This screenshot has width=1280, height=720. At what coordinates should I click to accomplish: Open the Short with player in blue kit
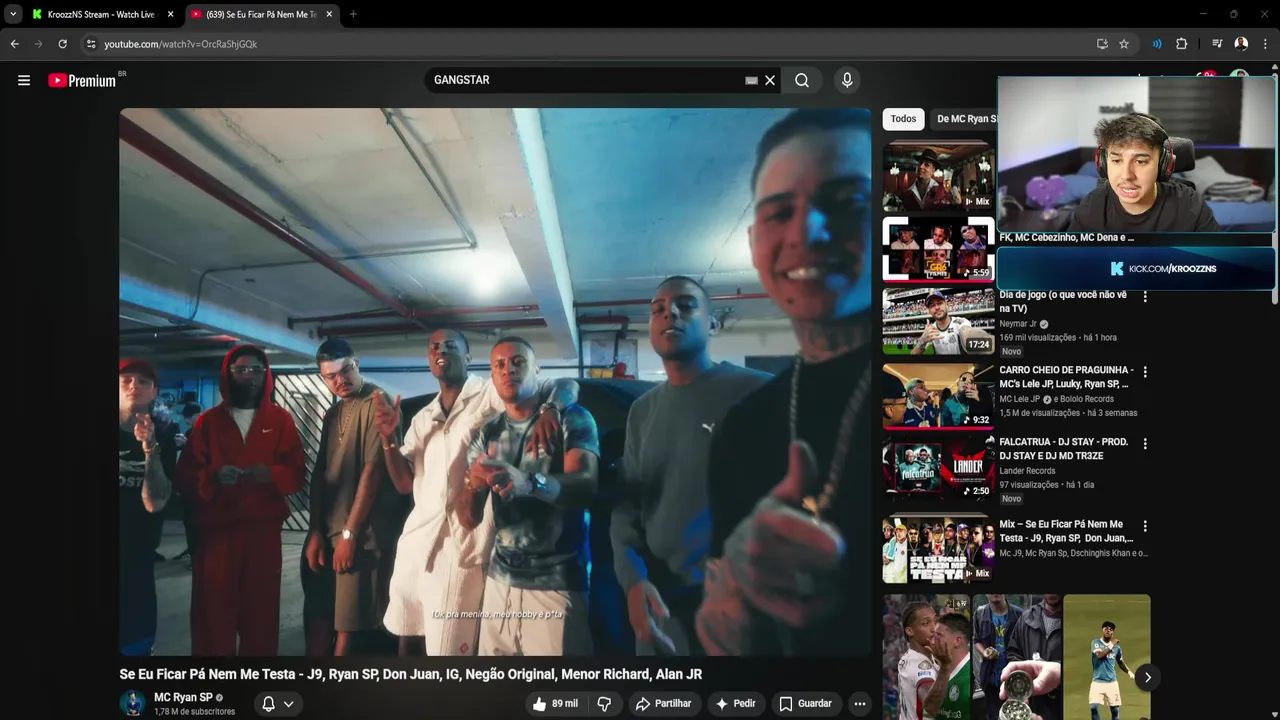pyautogui.click(x=1107, y=657)
